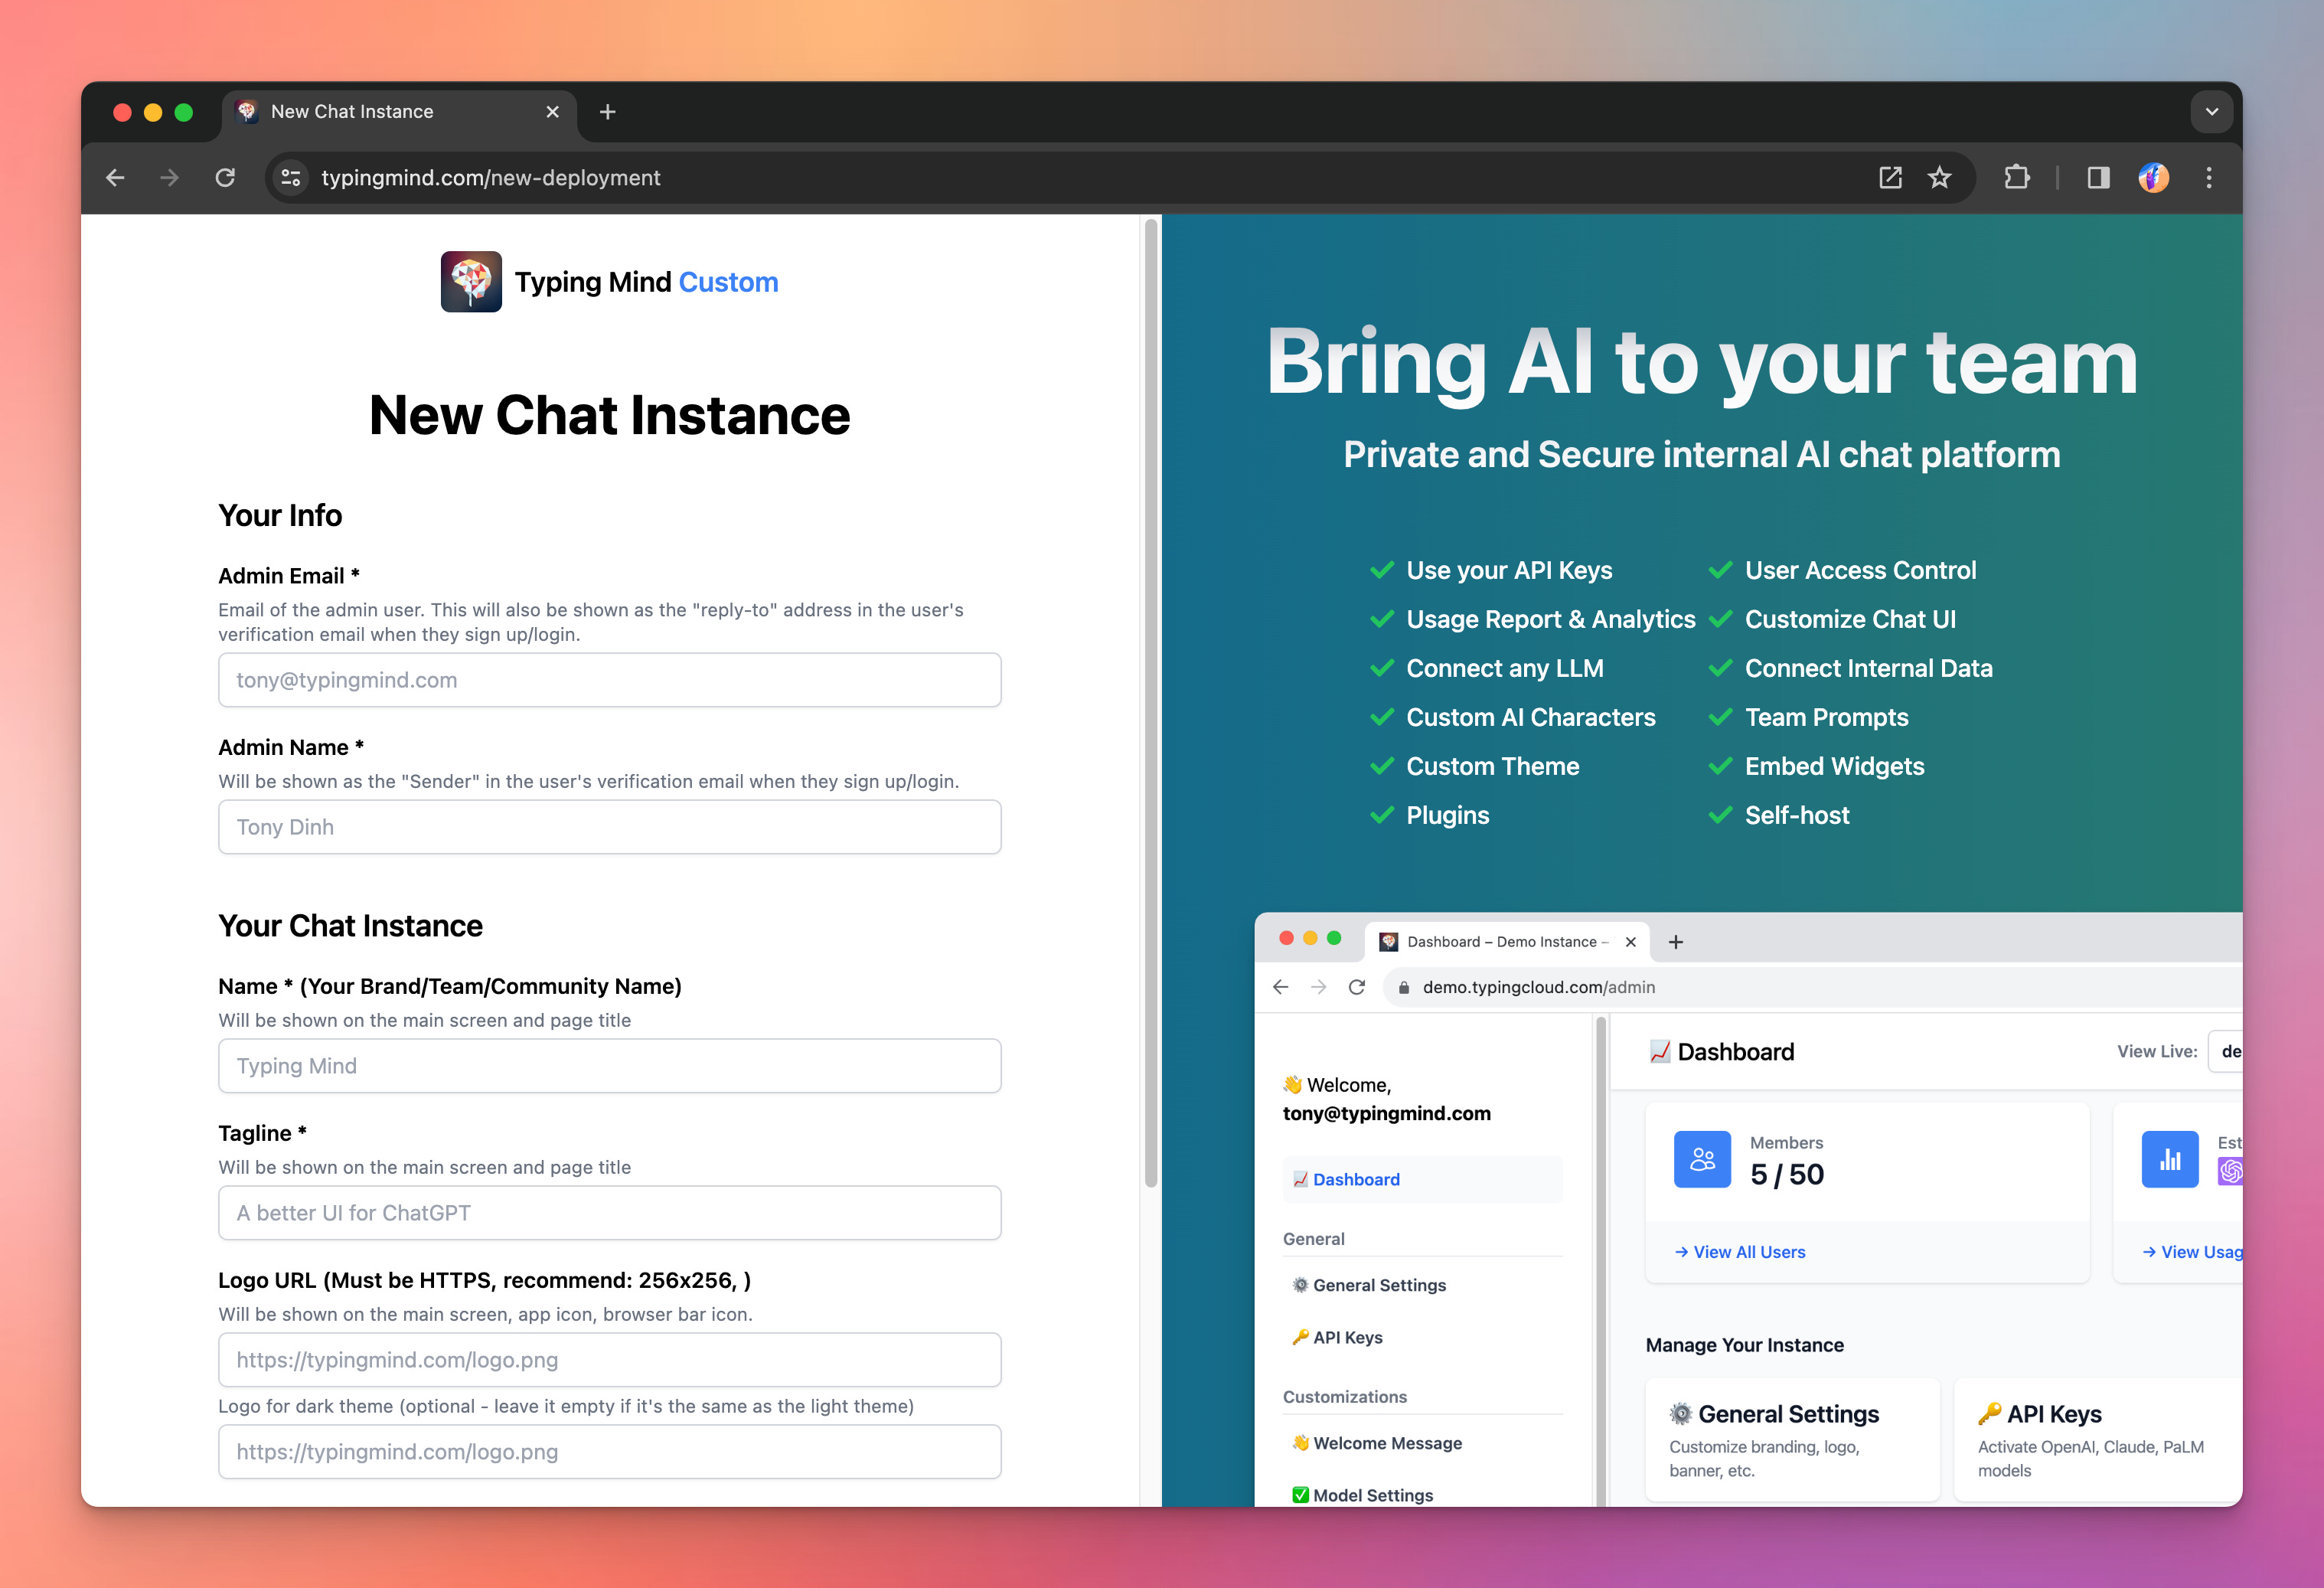The width and height of the screenshot is (2324, 1588).
Task: Select the New Chat Instance tab
Action: pos(398,112)
